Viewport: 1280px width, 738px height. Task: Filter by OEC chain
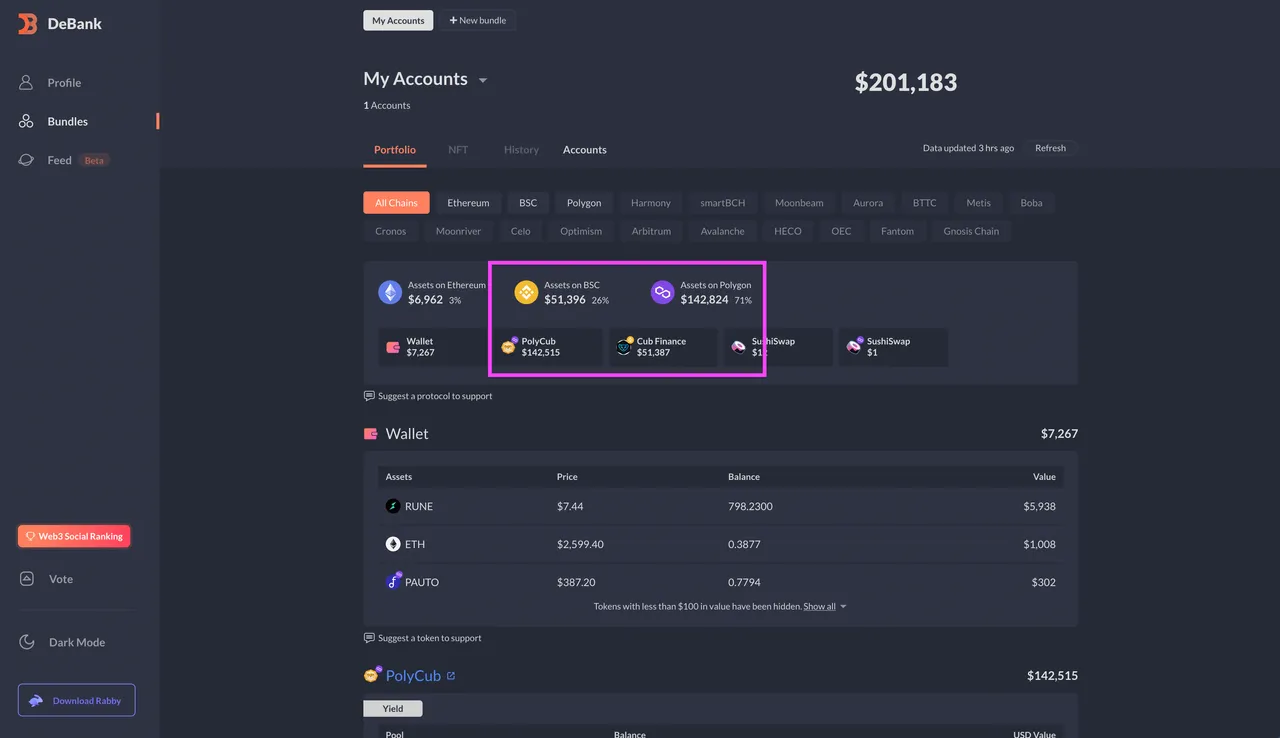tap(842, 231)
